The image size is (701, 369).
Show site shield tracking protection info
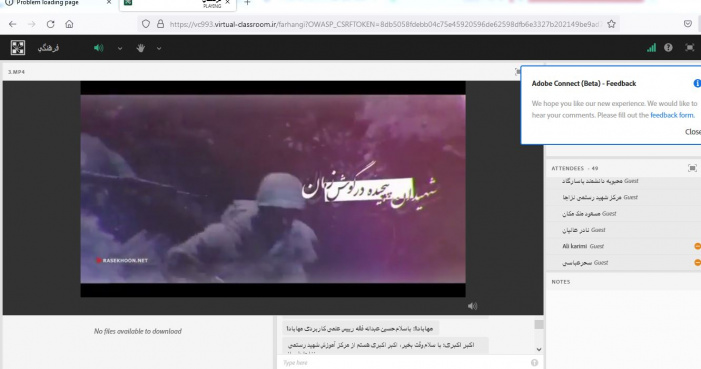click(146, 24)
